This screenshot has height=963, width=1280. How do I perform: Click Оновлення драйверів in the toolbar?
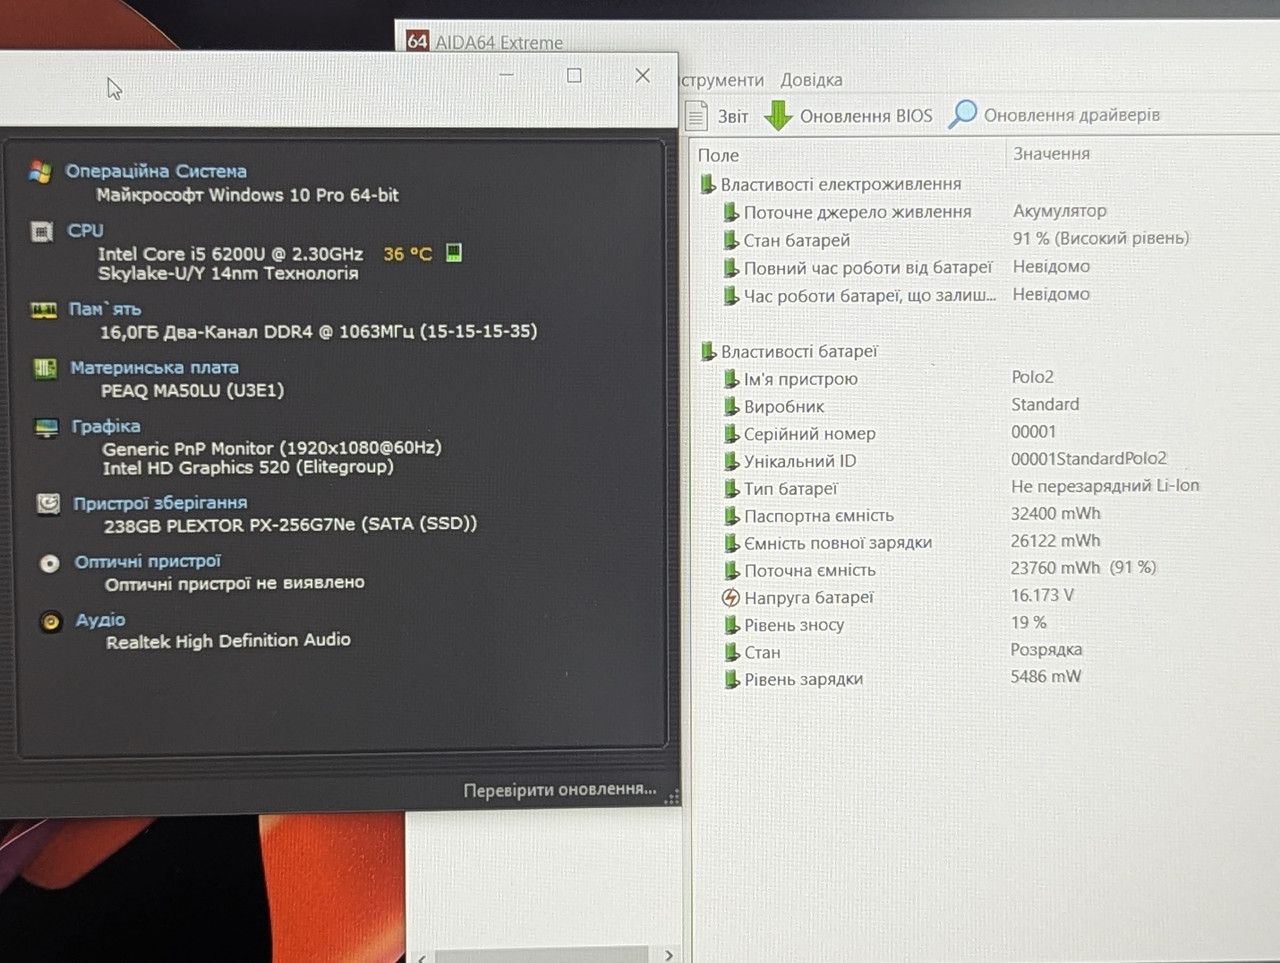(x=1072, y=115)
